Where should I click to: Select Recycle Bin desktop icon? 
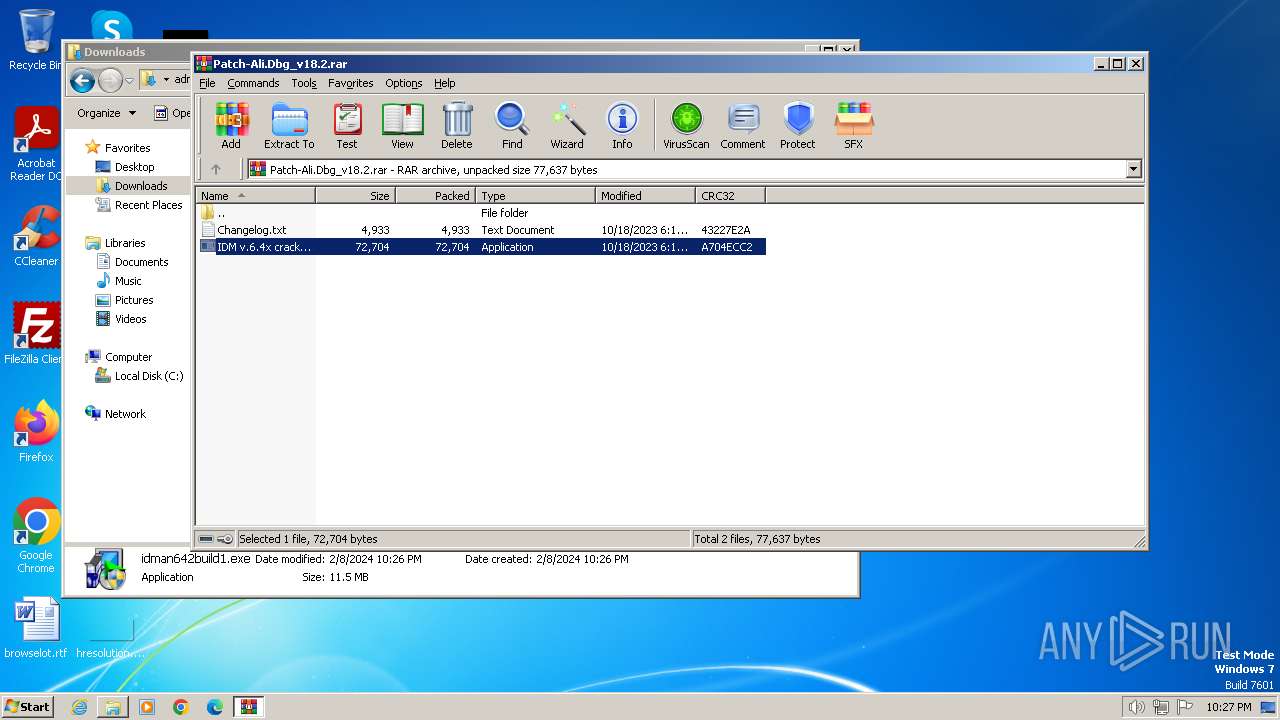click(36, 40)
